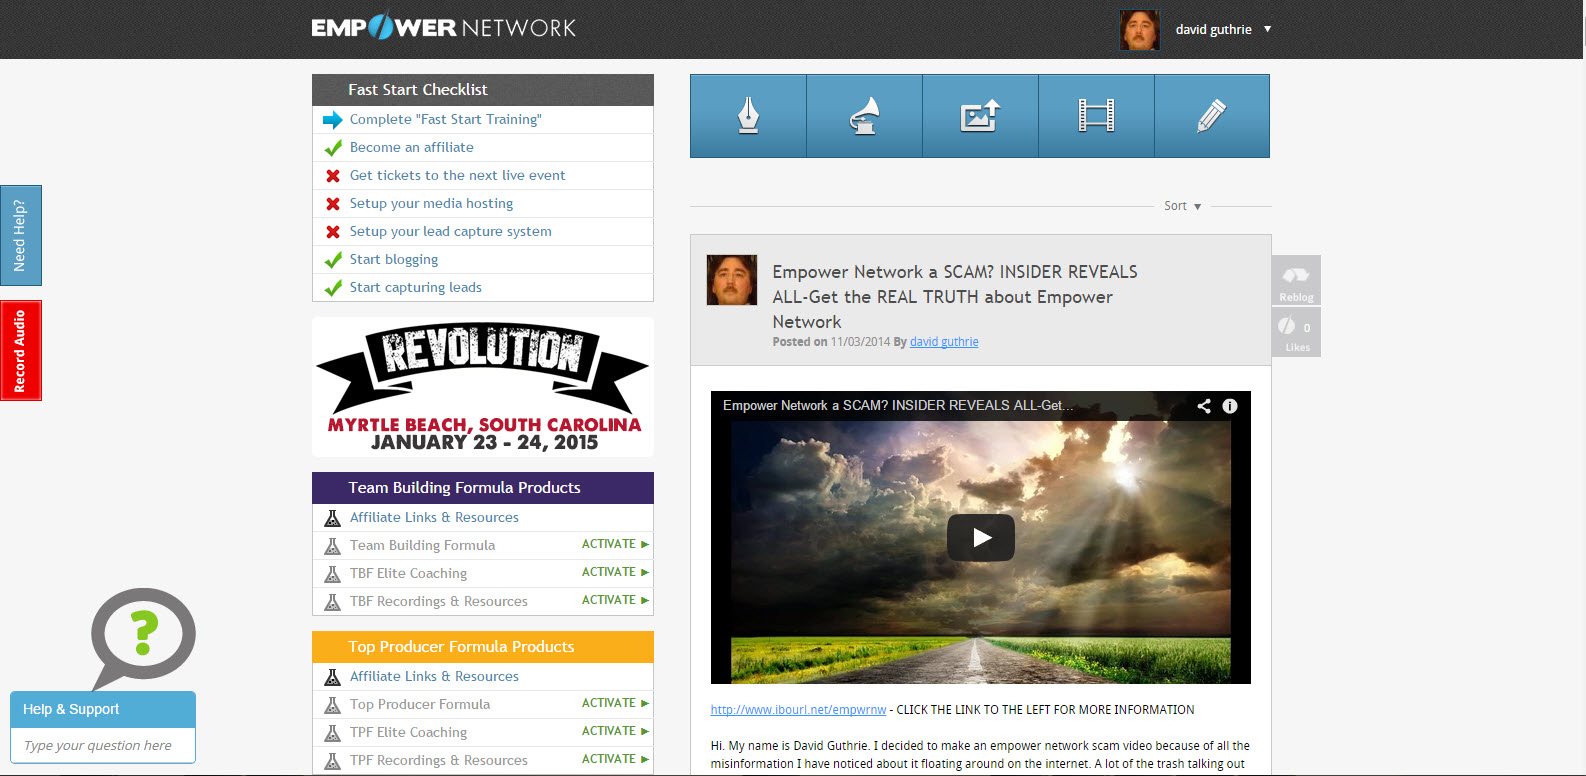Click the post title Empower Network a SCAM?
This screenshot has width=1586, height=776.
pos(955,297)
